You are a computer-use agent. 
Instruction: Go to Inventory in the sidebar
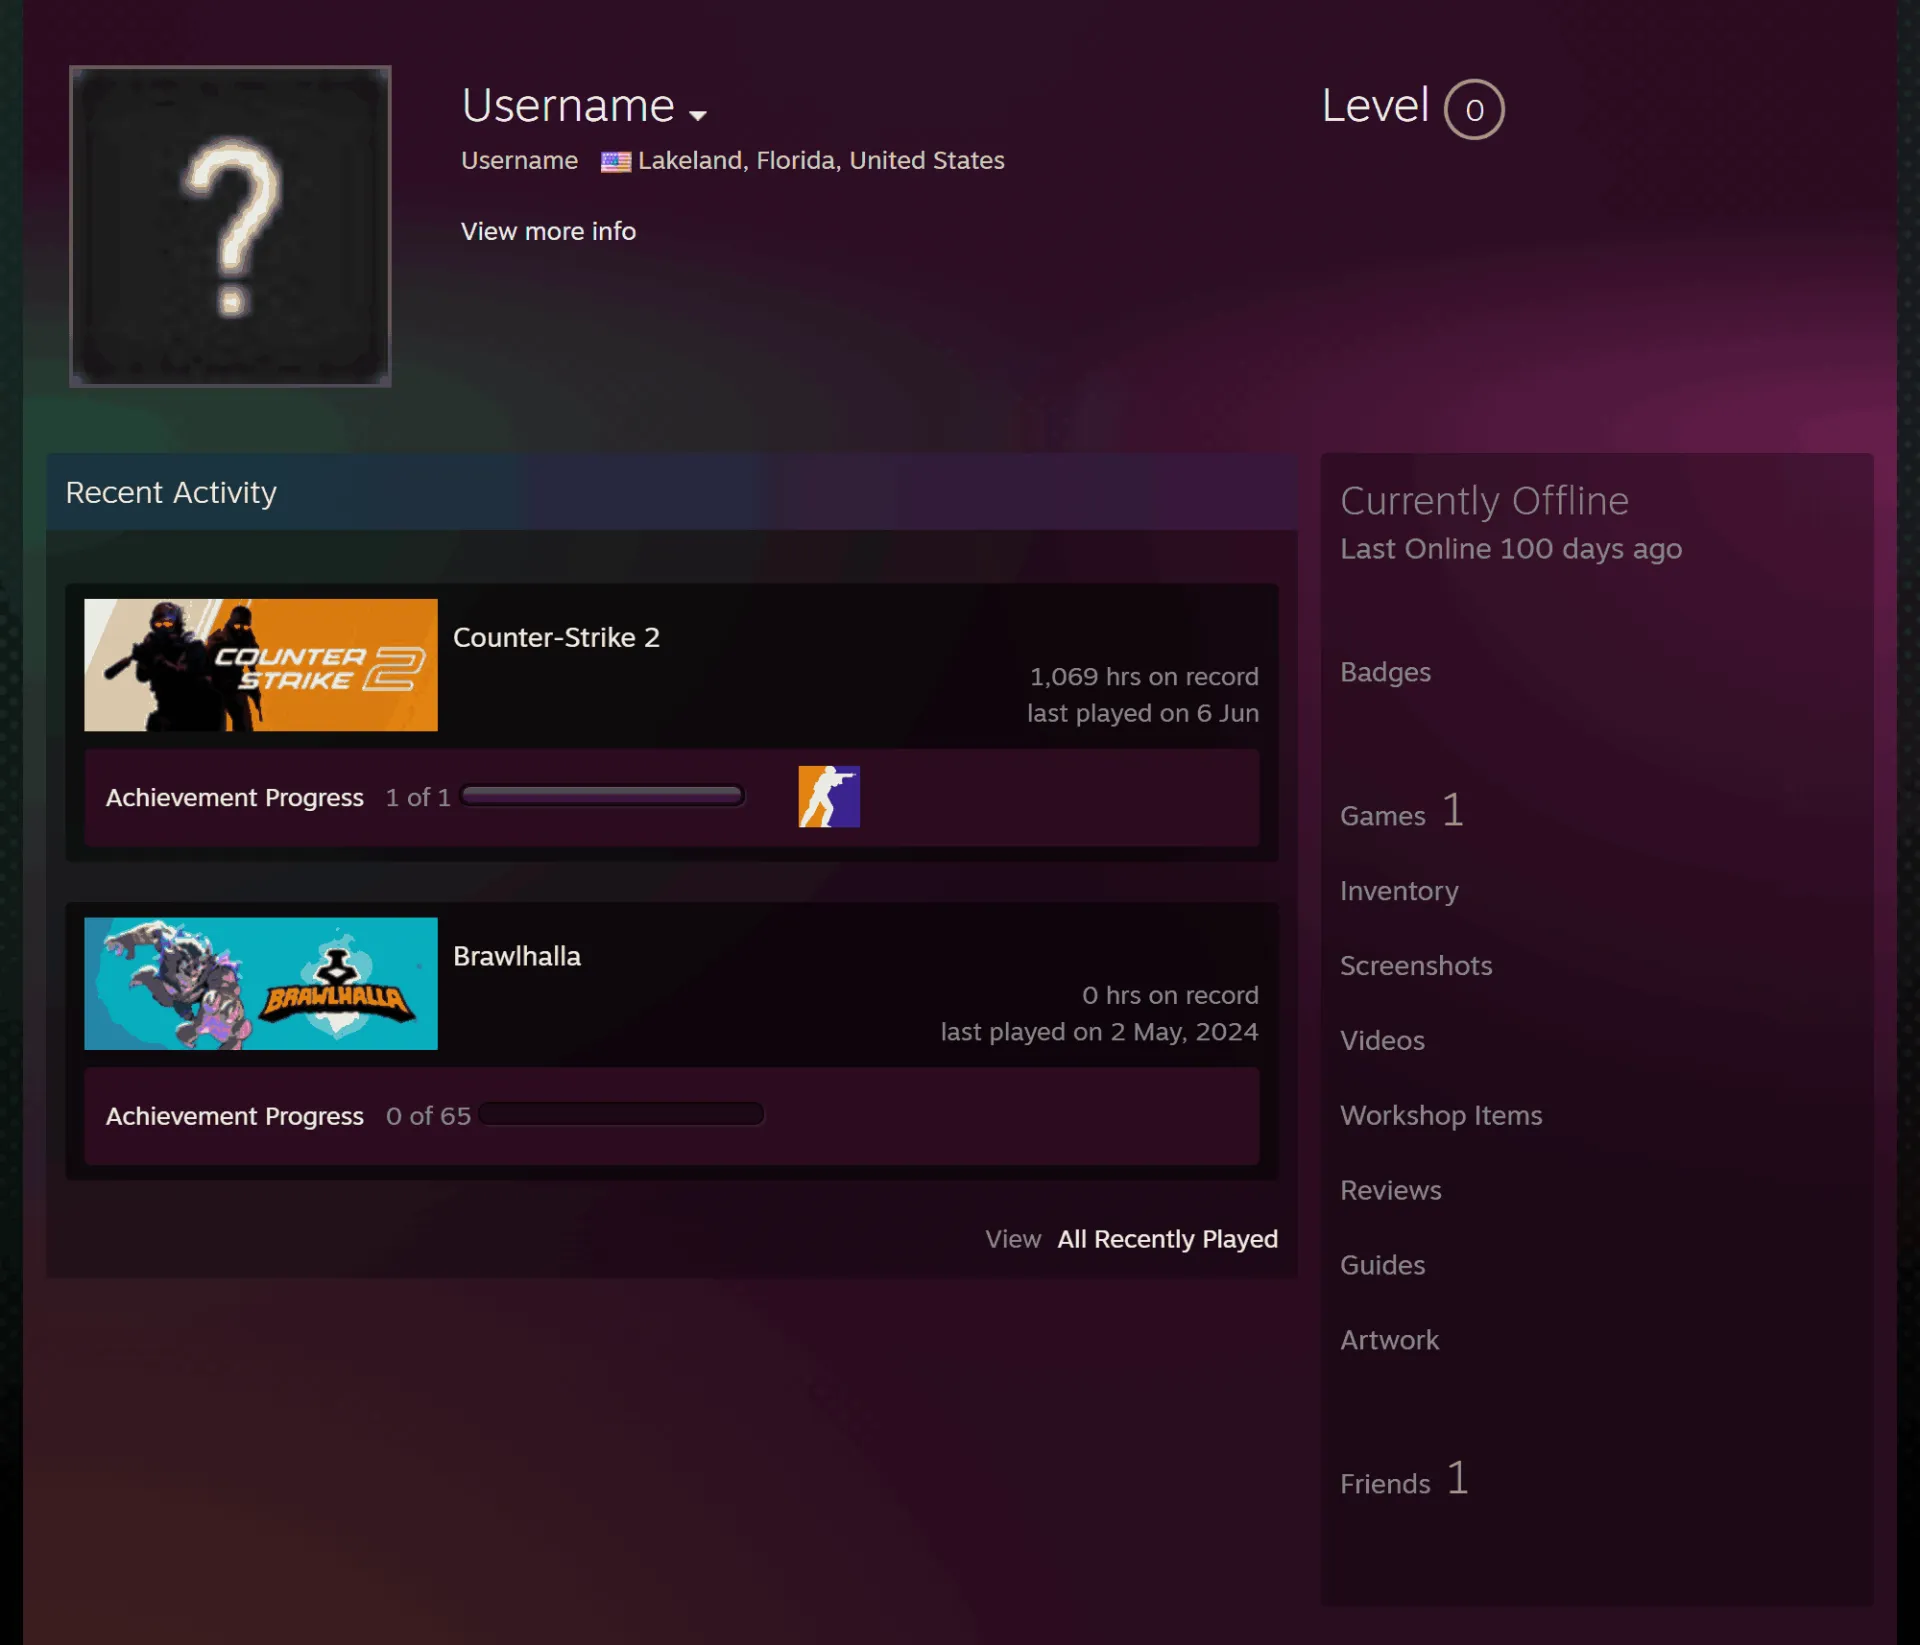pyautogui.click(x=1399, y=891)
